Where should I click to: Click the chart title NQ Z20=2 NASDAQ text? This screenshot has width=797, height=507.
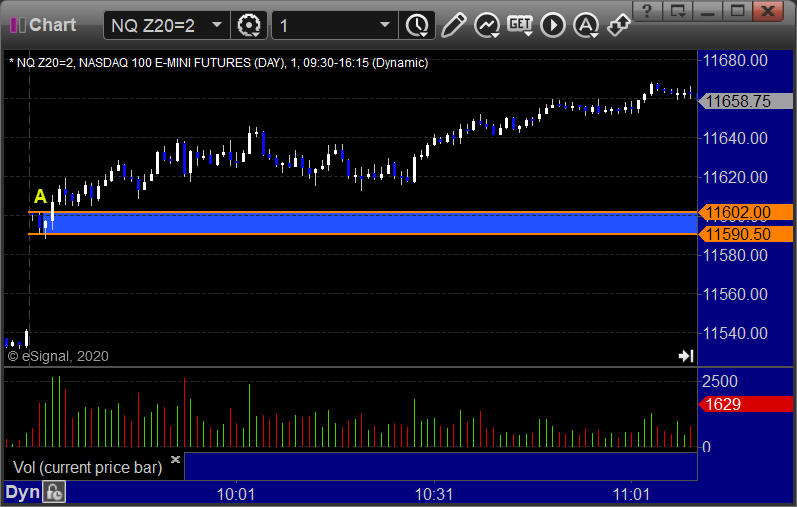click(x=219, y=63)
